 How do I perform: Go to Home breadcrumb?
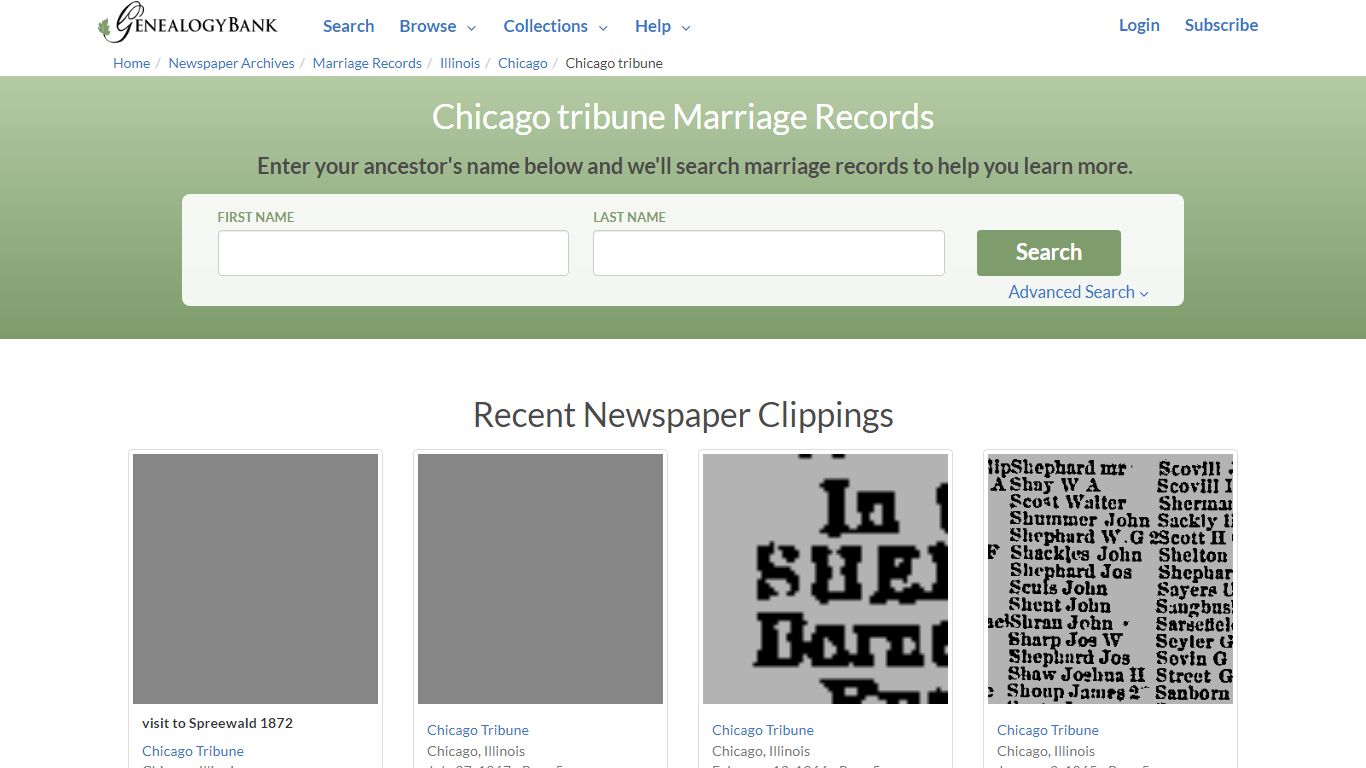click(x=131, y=63)
